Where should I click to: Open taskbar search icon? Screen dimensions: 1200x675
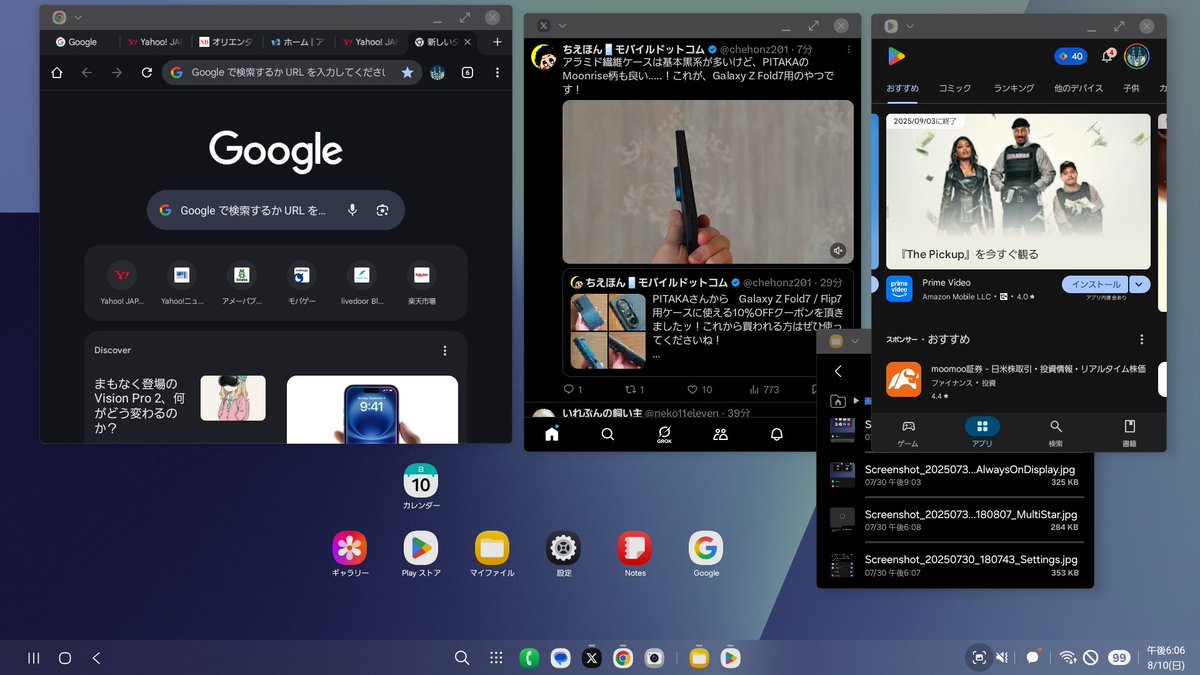(x=462, y=658)
